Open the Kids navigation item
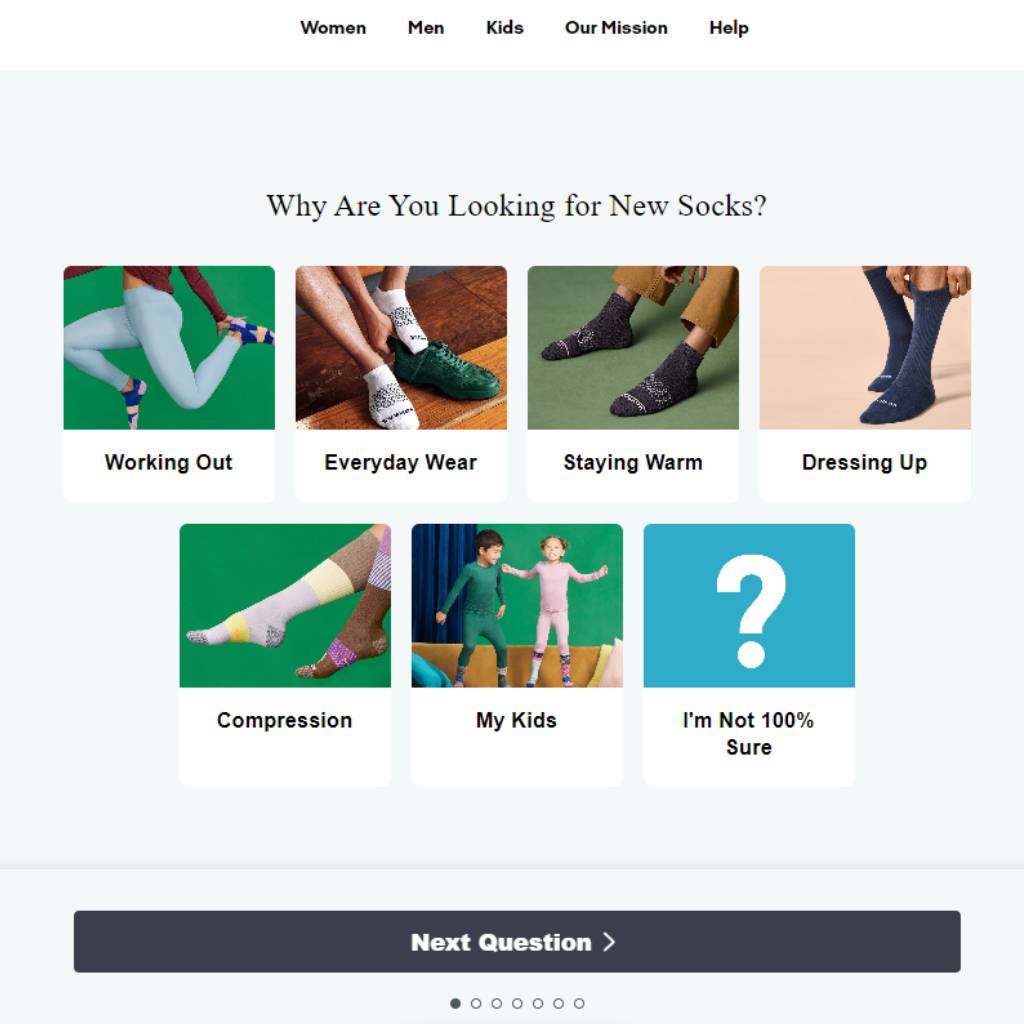 (x=505, y=27)
